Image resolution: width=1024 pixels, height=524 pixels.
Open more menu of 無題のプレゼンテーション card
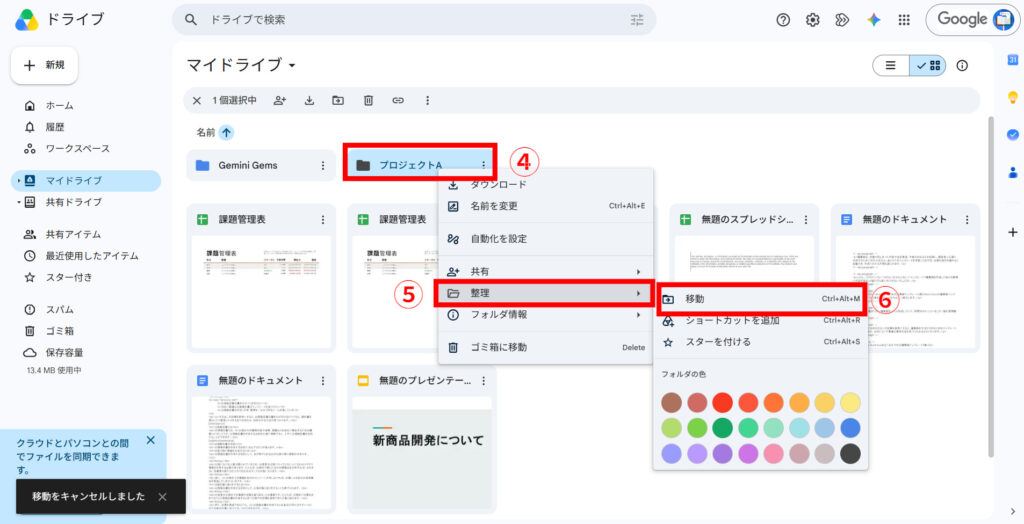tap(483, 381)
